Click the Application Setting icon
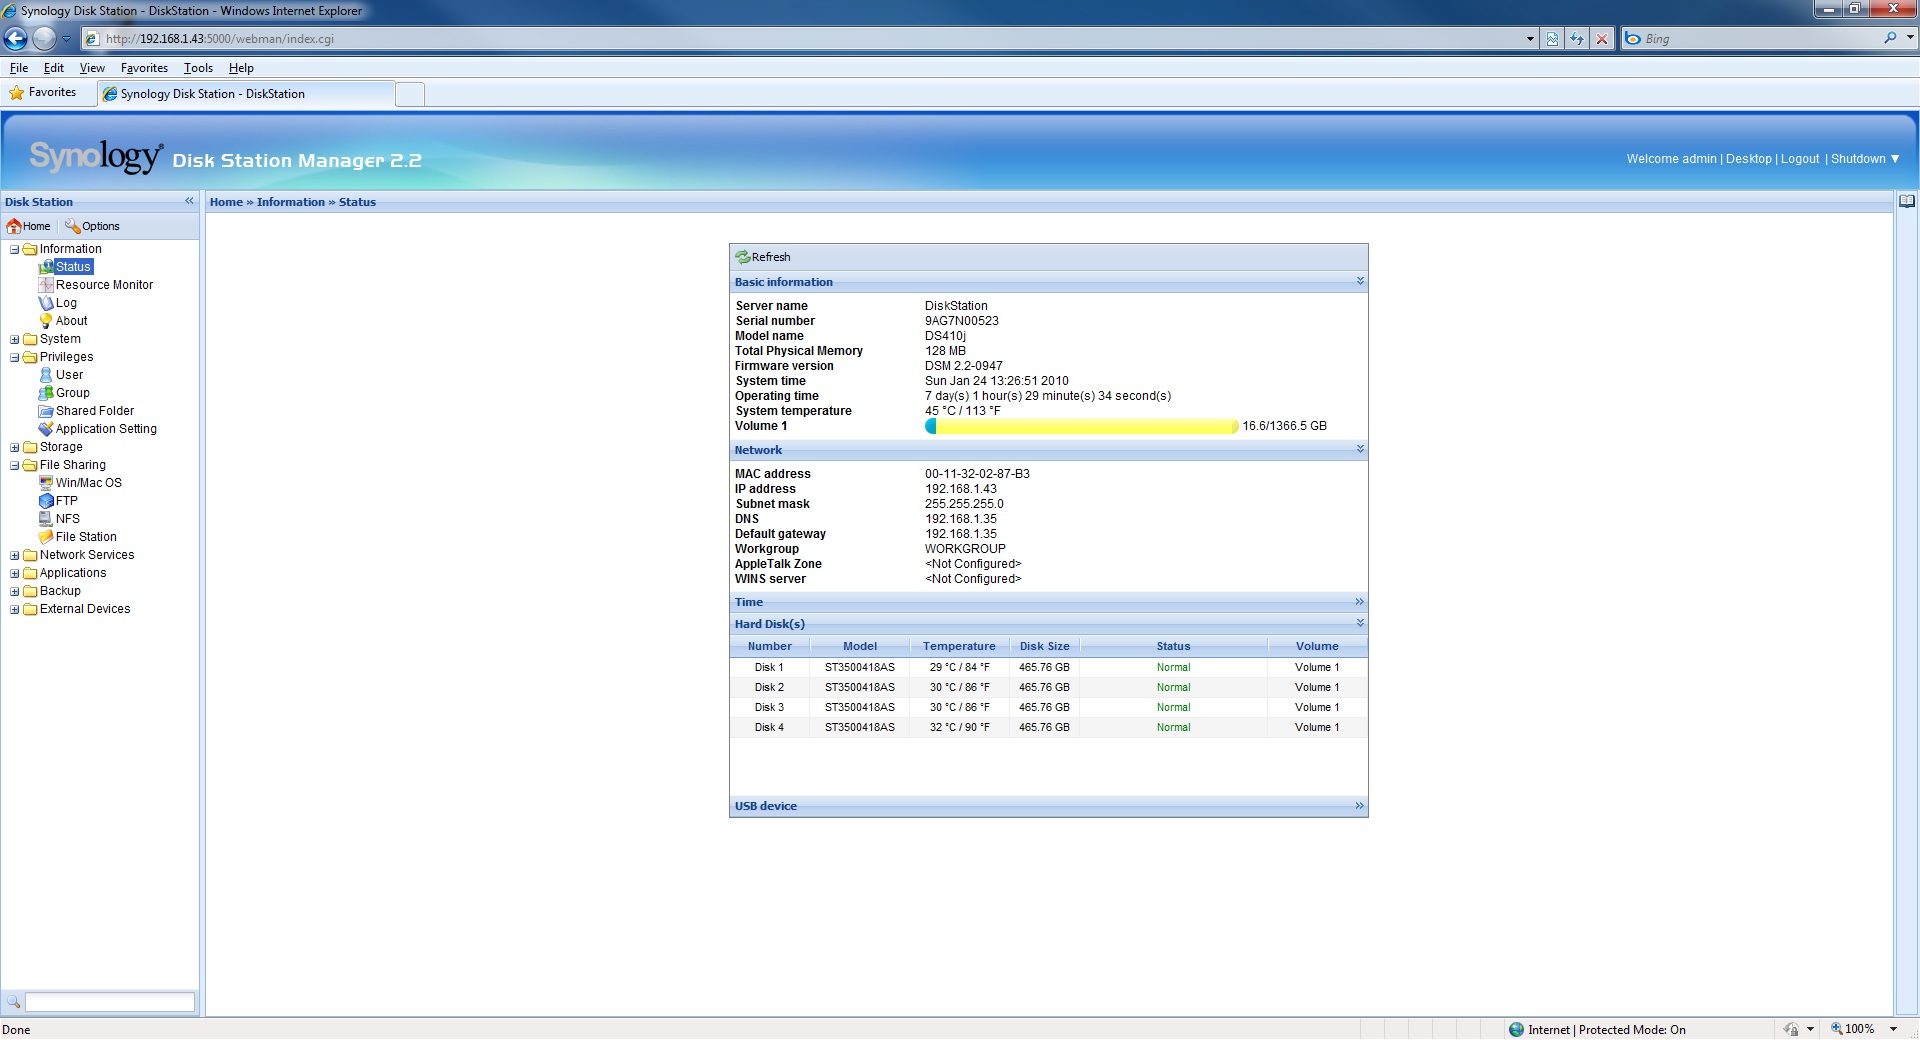 46,429
